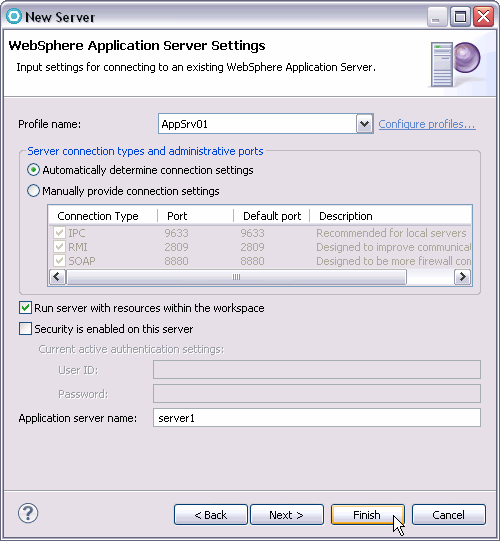Click the User ID field
This screenshot has height=541, width=500.
point(317,370)
